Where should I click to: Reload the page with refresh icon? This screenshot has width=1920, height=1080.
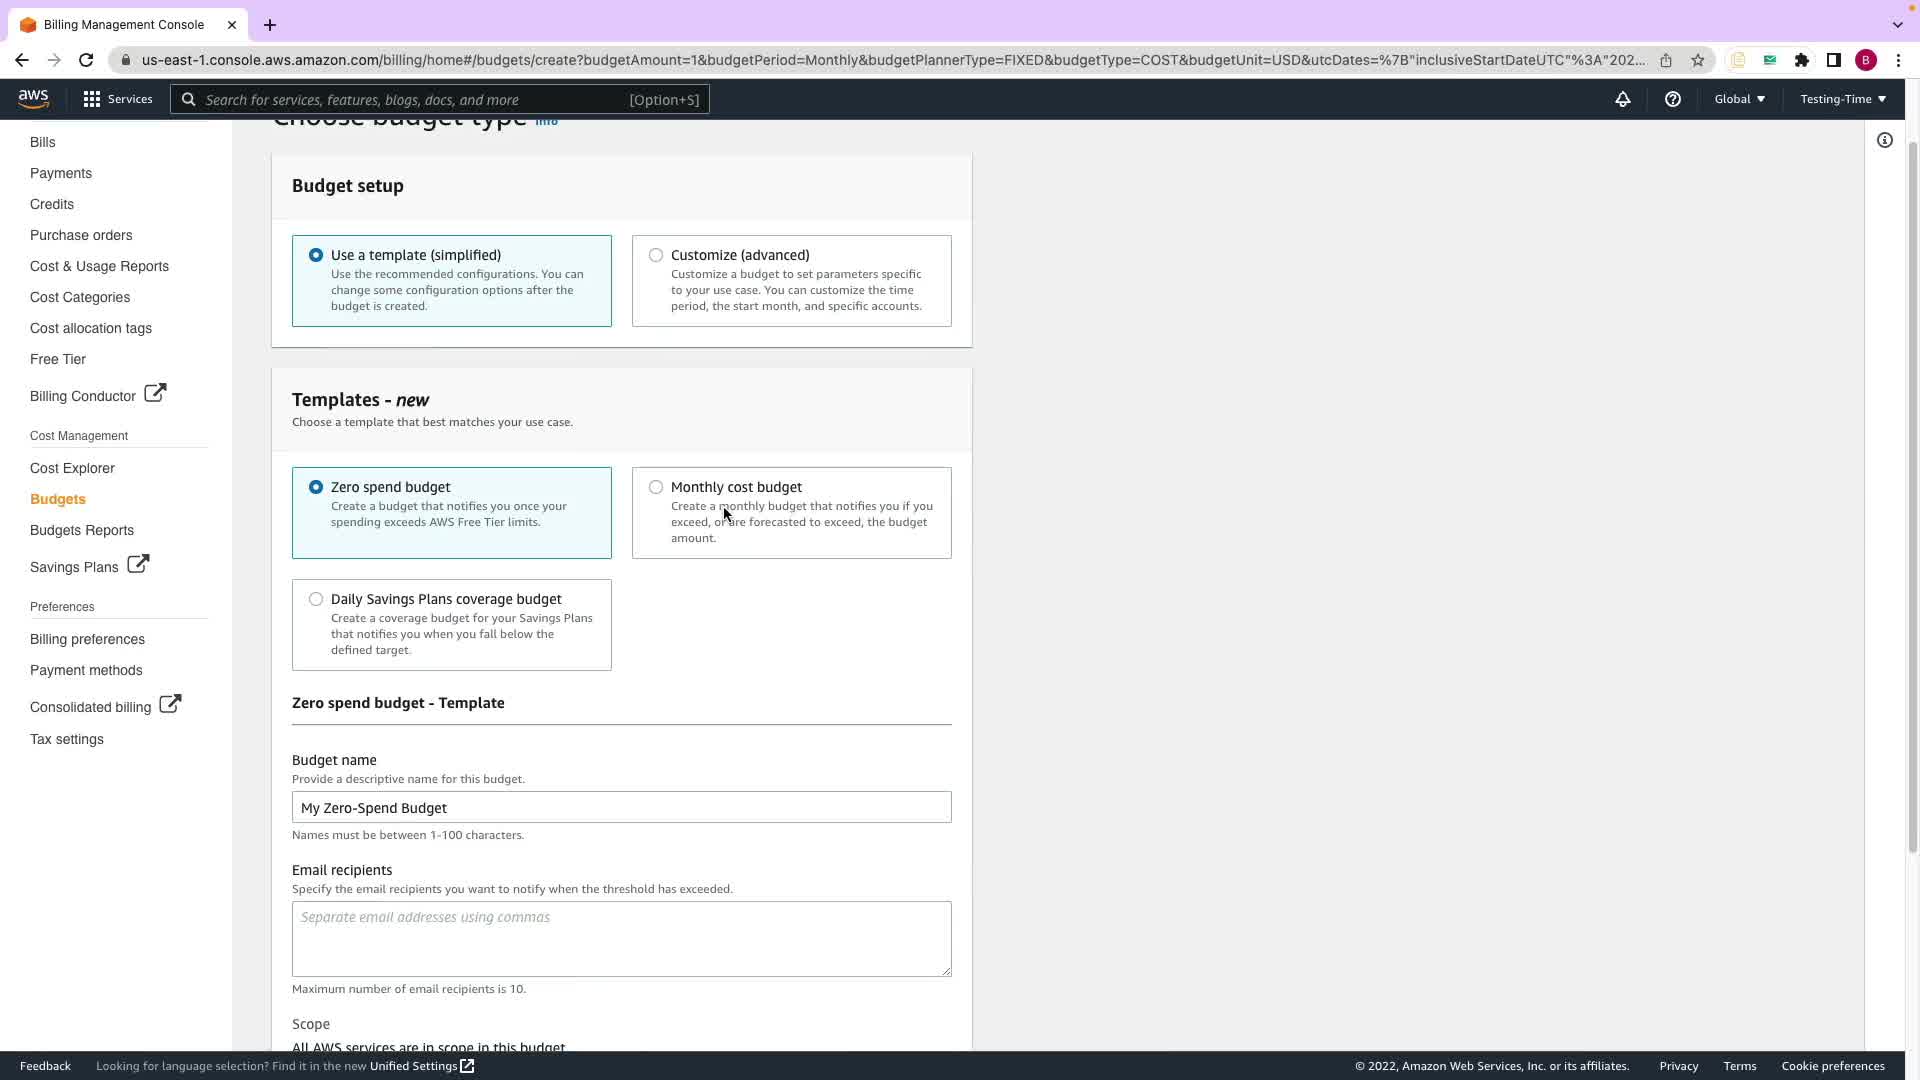click(x=86, y=60)
